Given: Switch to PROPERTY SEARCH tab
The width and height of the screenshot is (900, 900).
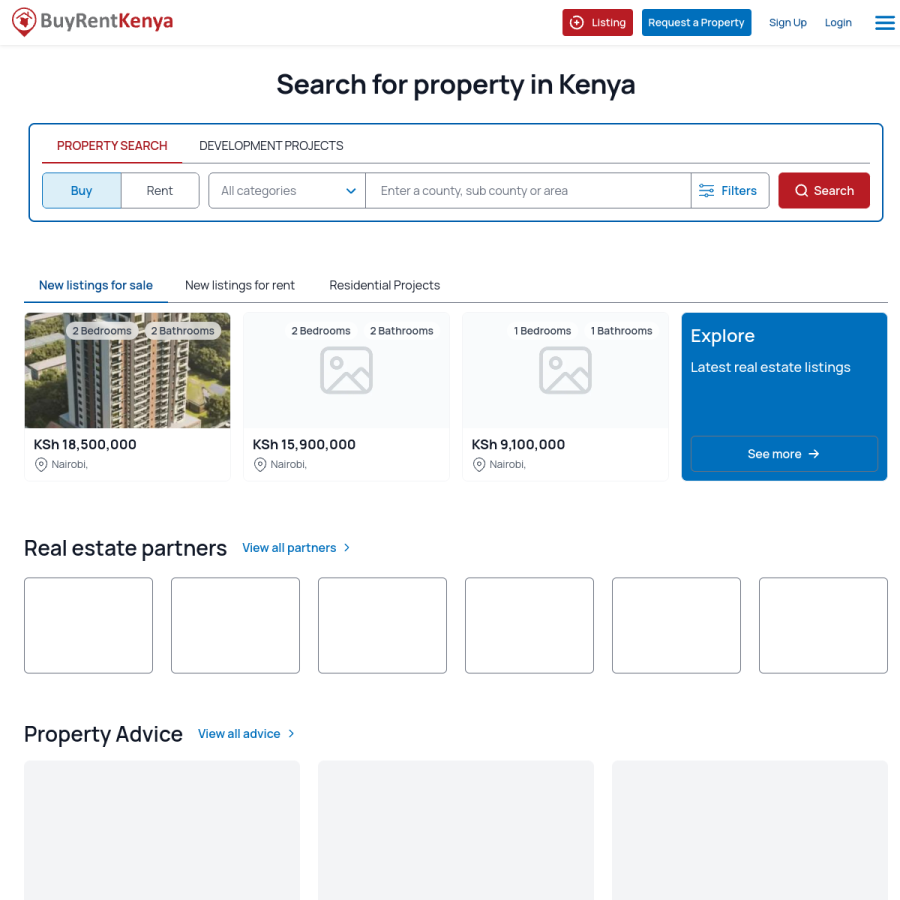Looking at the screenshot, I should (x=112, y=146).
